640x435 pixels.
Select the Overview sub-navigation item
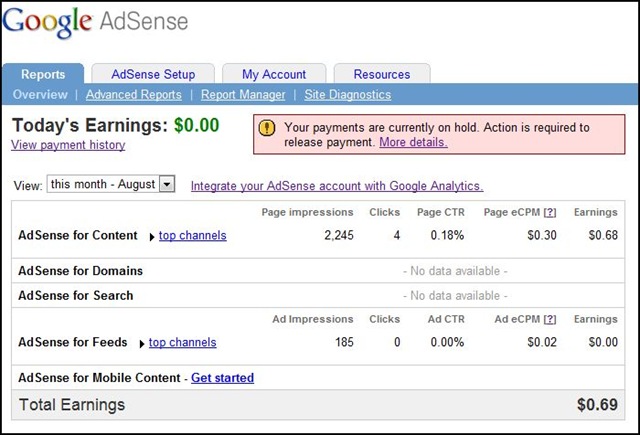click(x=40, y=95)
